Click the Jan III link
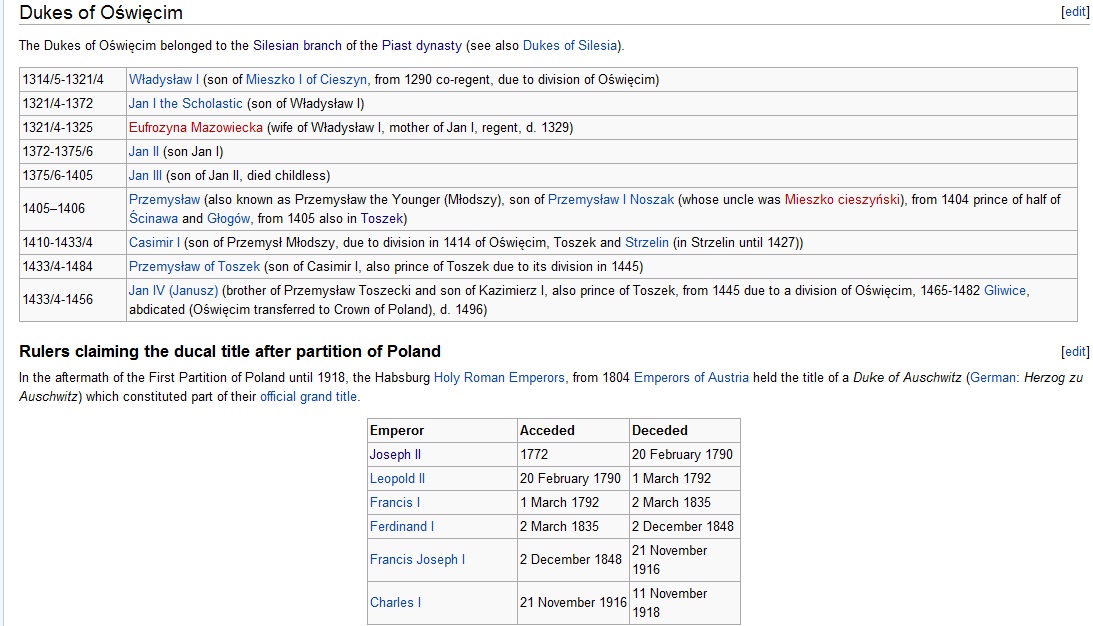 pyautogui.click(x=145, y=175)
